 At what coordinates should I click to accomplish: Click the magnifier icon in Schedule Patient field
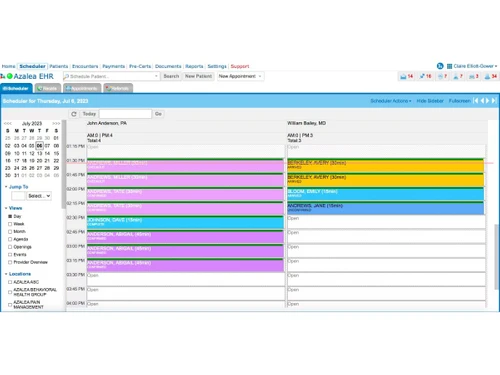(x=66, y=76)
